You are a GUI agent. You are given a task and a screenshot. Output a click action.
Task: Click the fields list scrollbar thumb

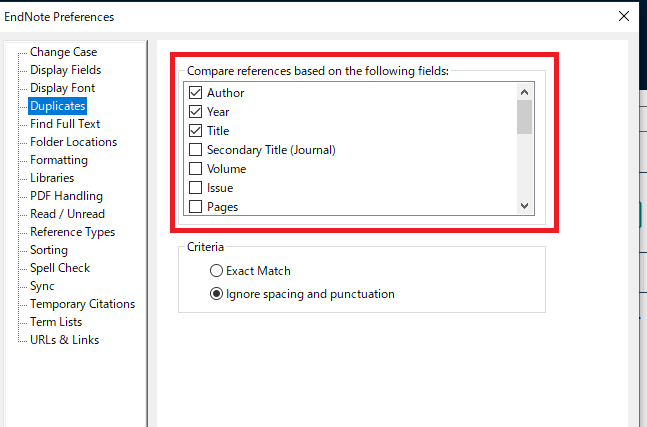[524, 117]
